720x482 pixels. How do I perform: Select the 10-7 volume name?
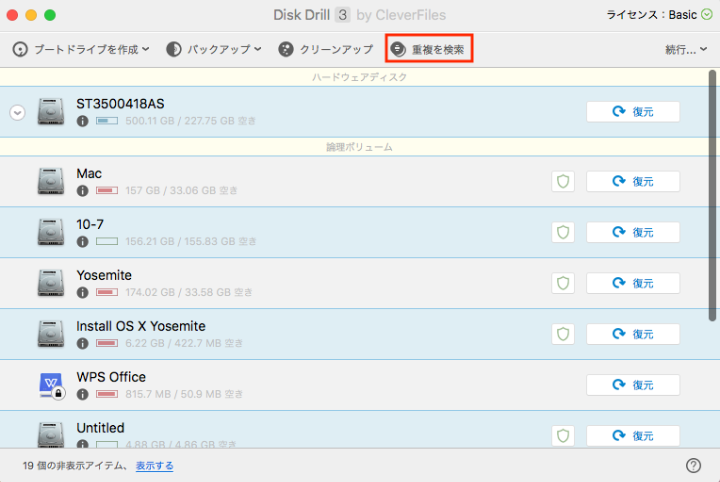tap(90, 224)
